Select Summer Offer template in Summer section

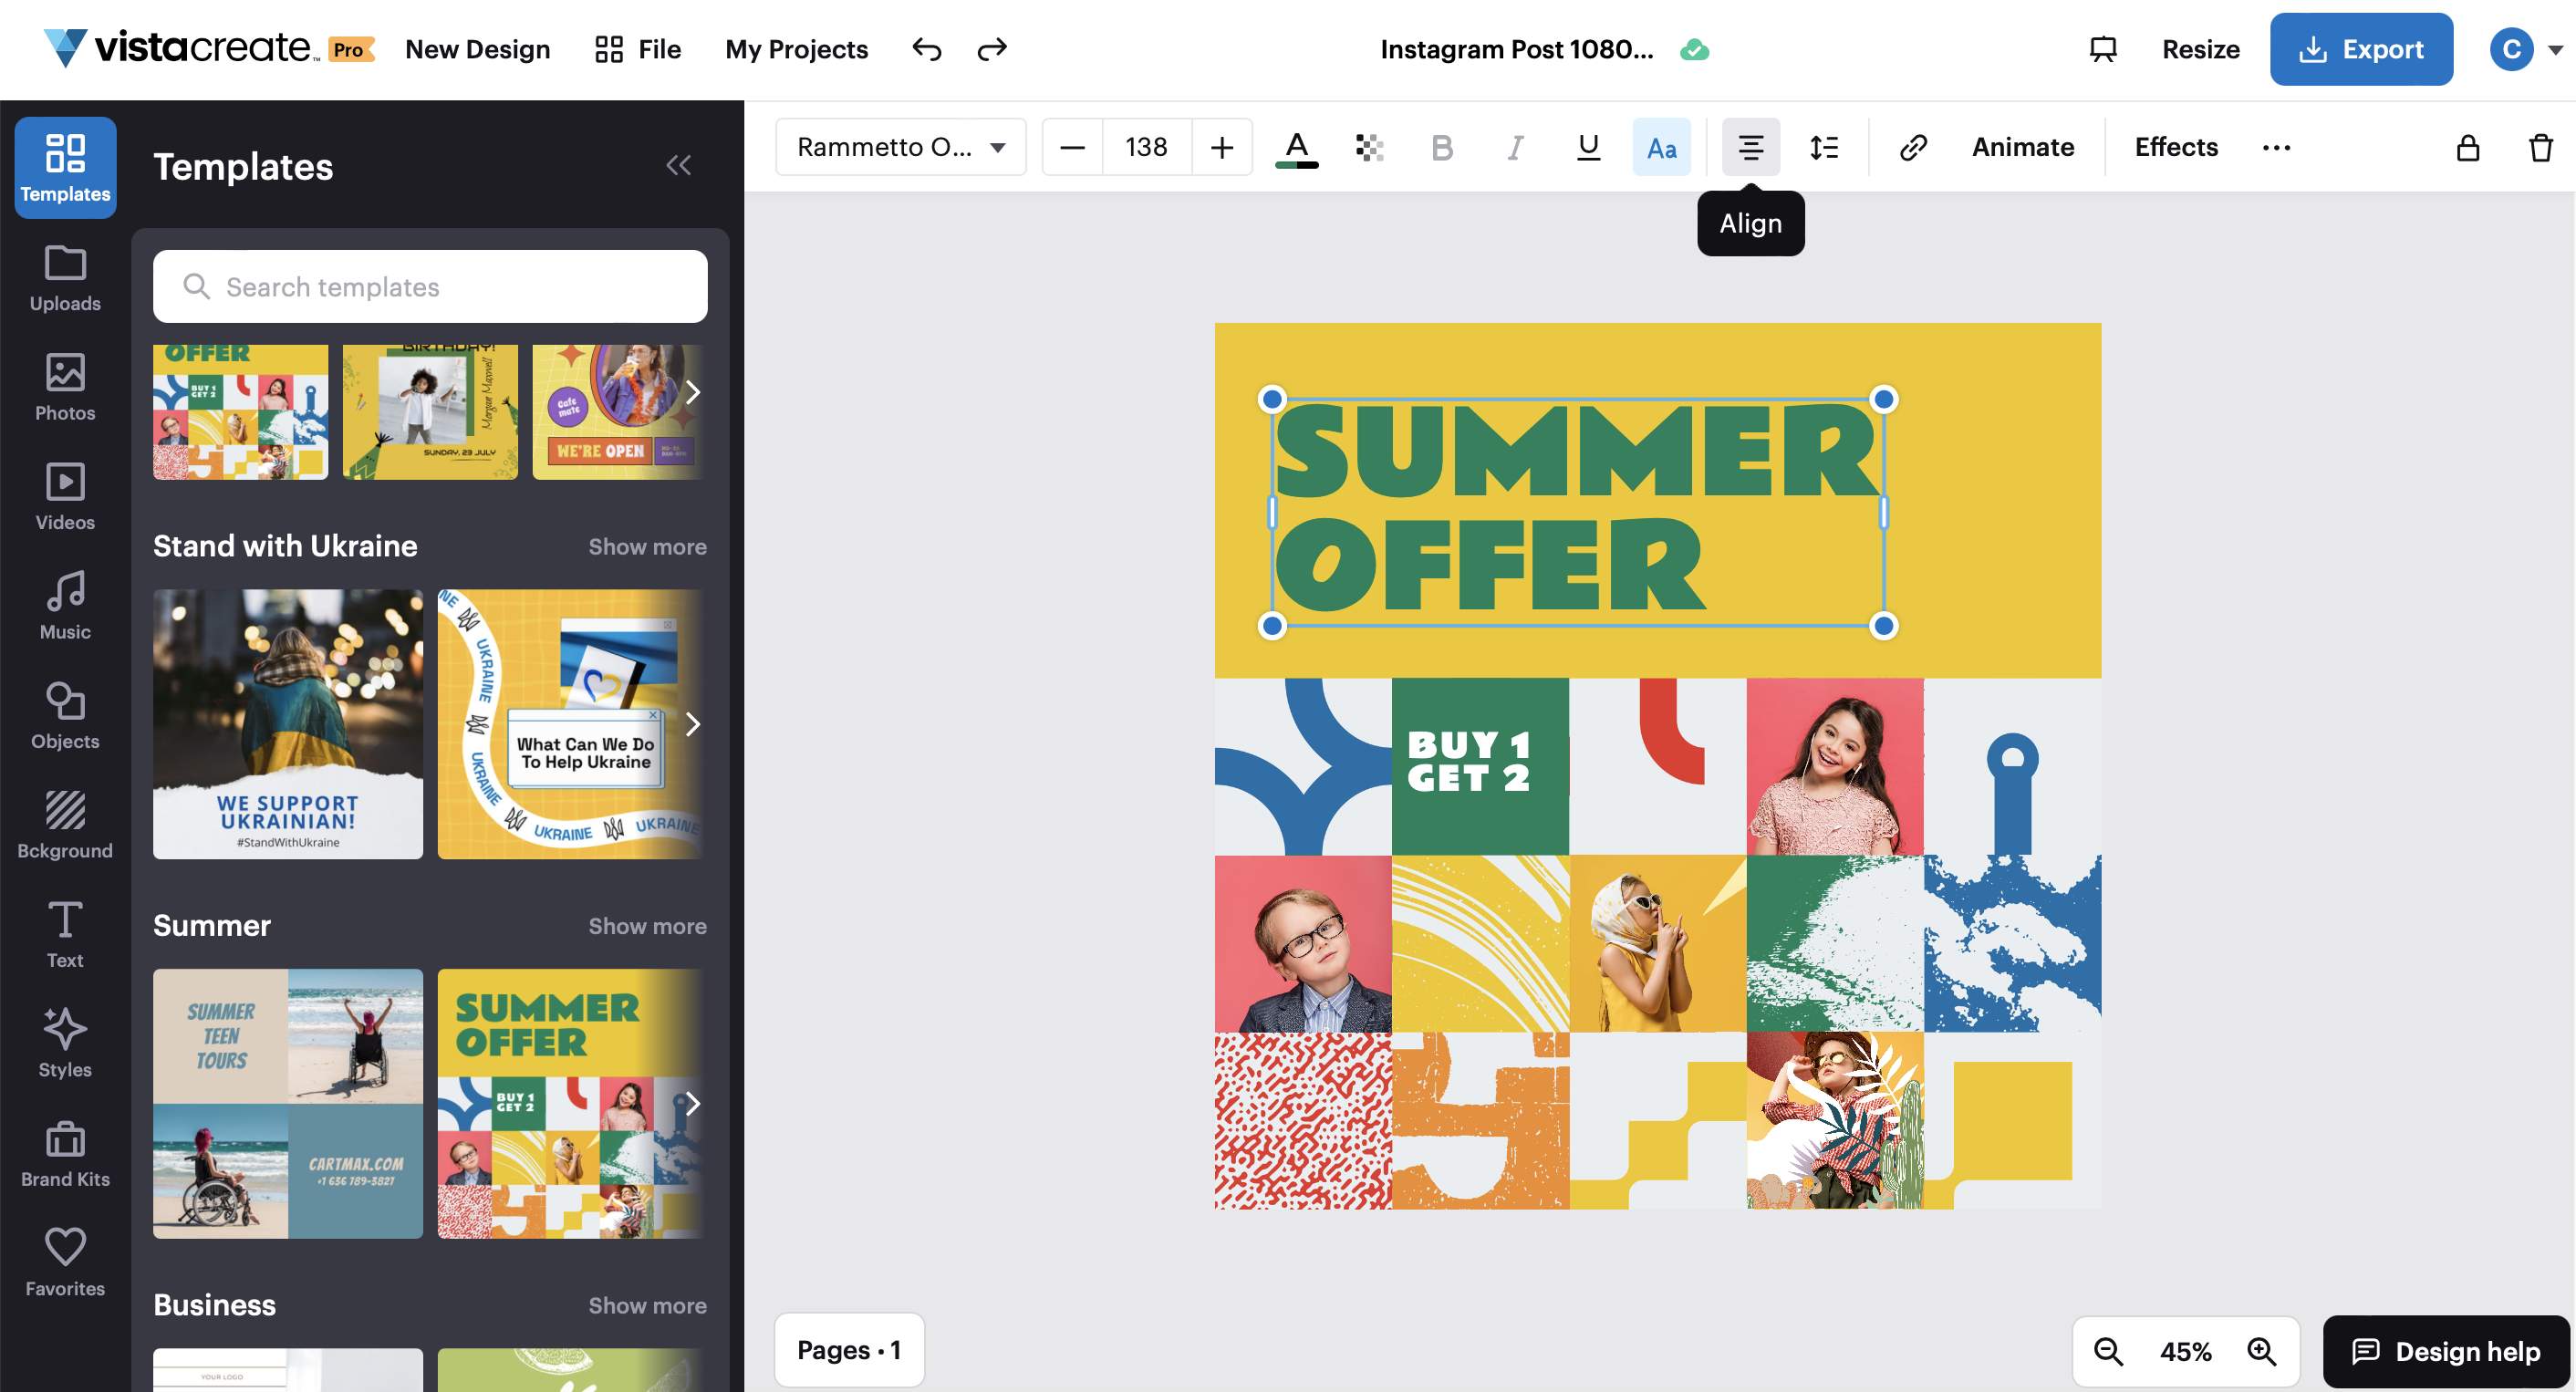pyautogui.click(x=570, y=1104)
